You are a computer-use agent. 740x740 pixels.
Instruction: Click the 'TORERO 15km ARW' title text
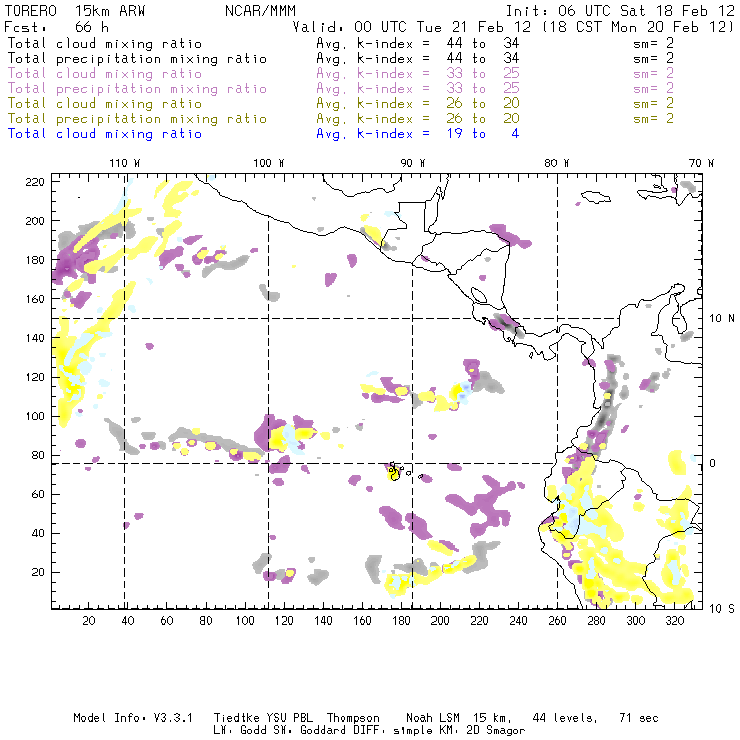point(75,11)
